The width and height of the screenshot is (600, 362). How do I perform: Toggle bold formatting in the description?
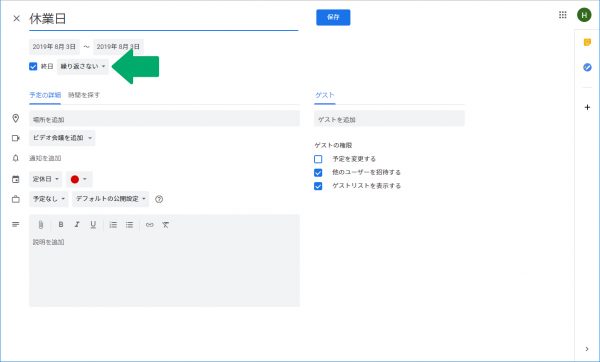pos(61,225)
